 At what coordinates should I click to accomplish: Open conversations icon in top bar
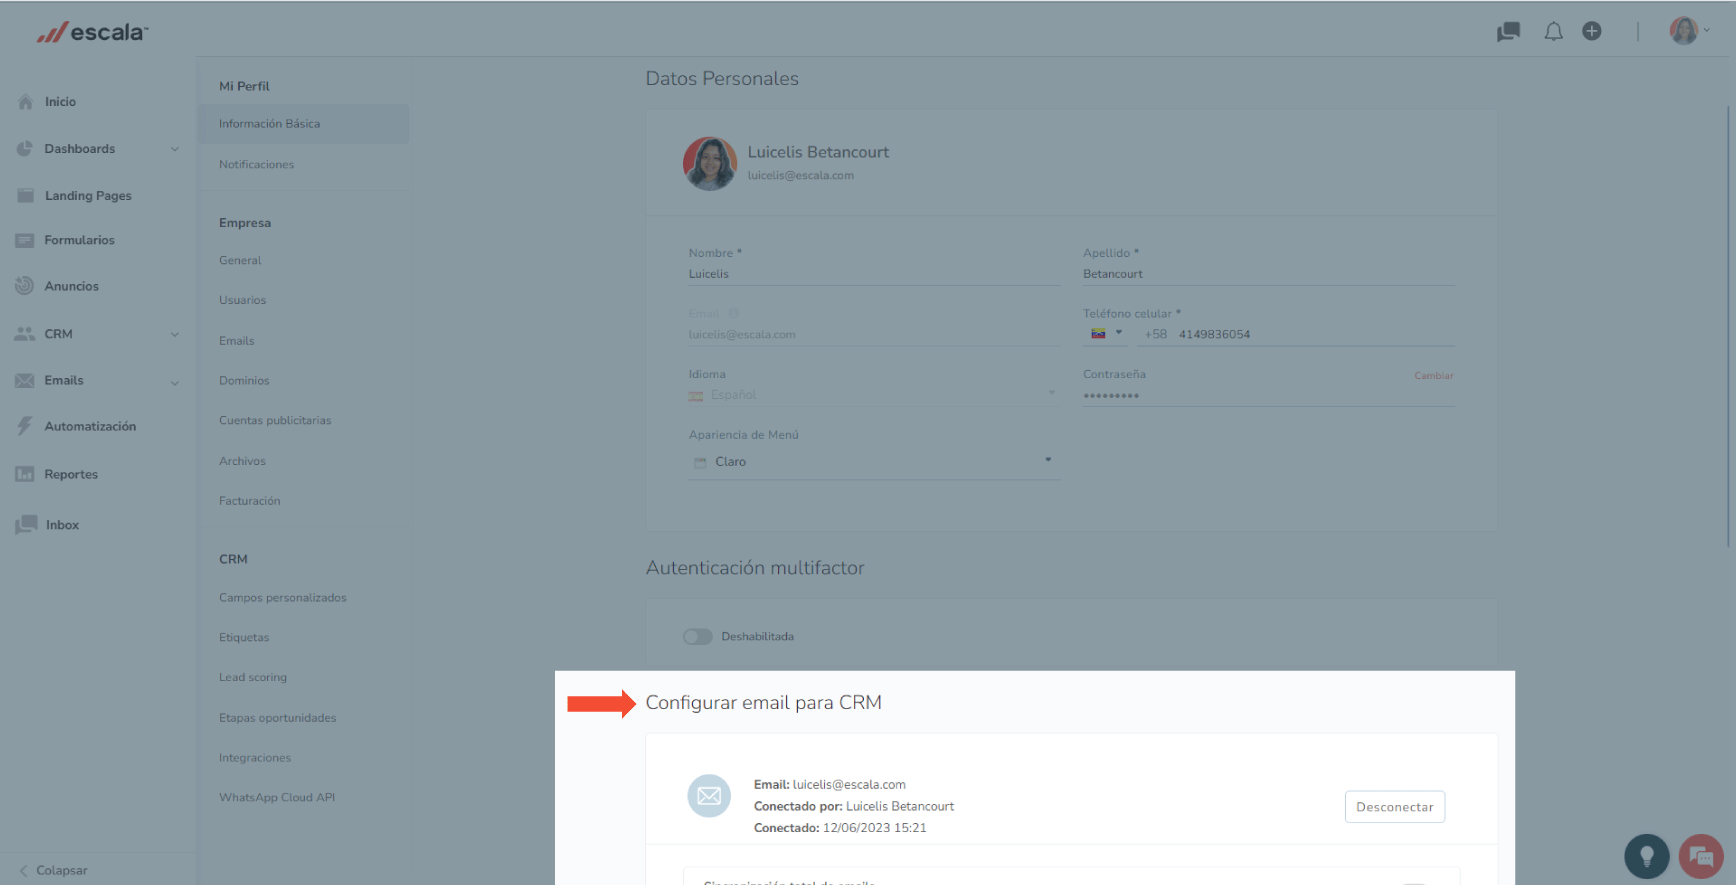1508,32
